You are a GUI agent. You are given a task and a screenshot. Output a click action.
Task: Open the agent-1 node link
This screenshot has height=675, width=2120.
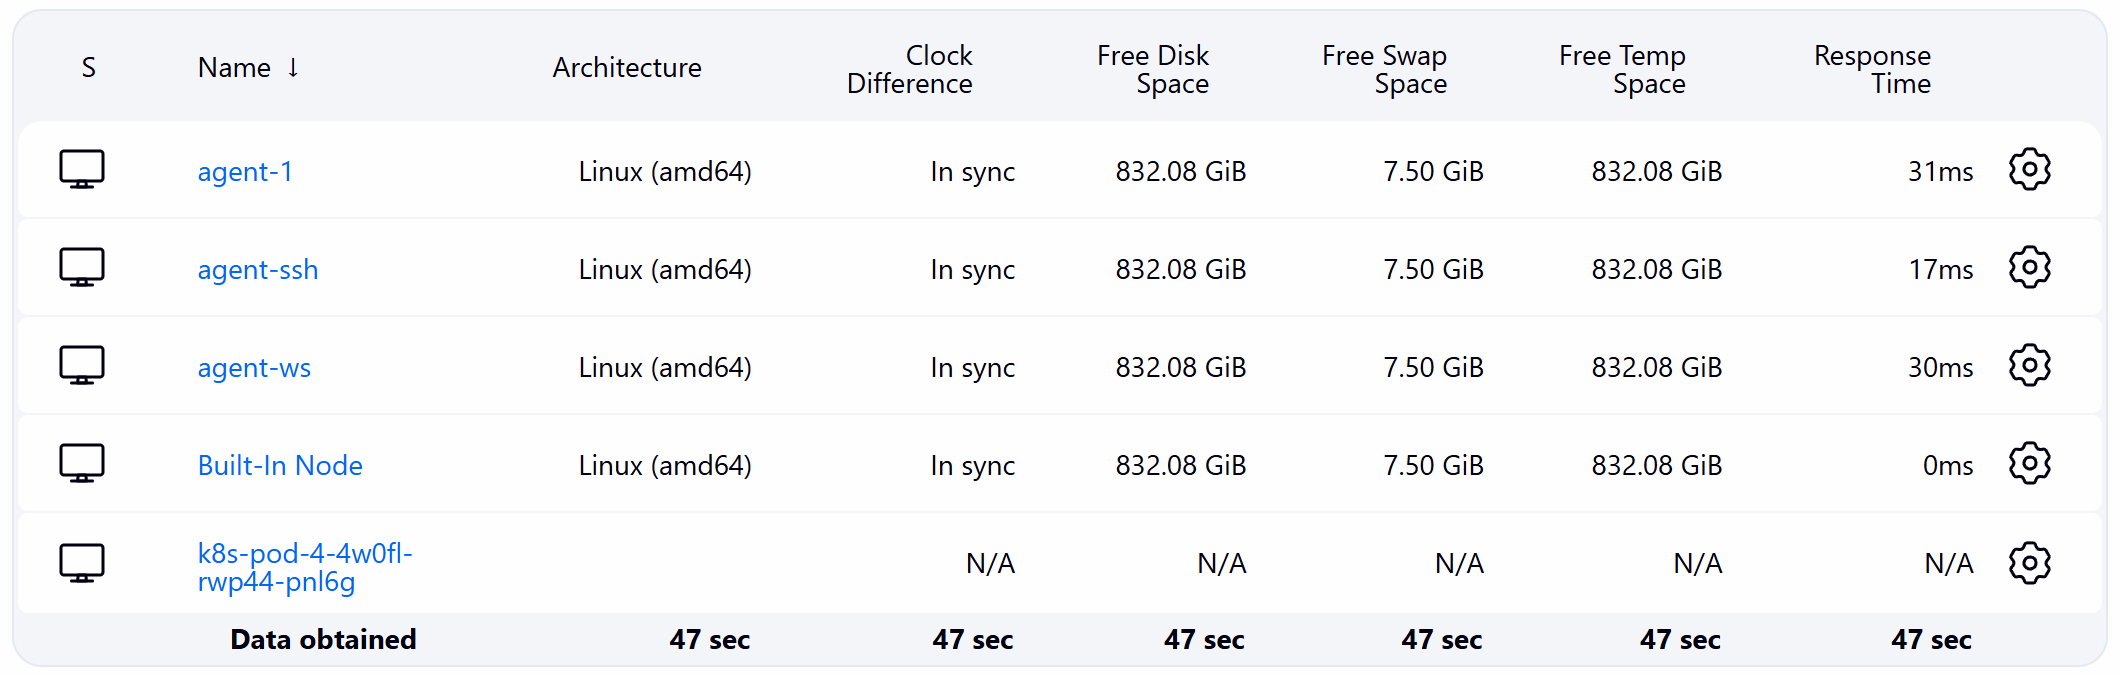pos(245,172)
